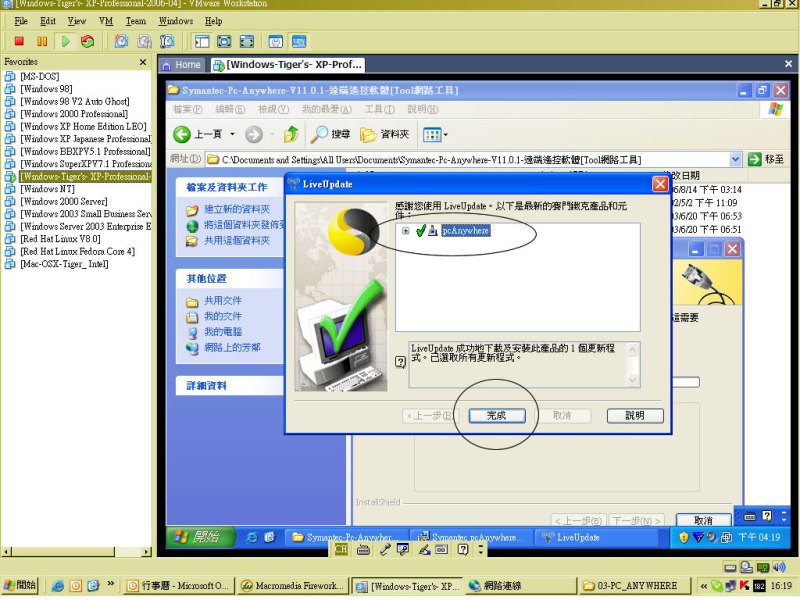Screen dimensions: 800x600
Task: Select [Mac-OSX-Tiger_Intel] in Favorites
Action: click(64, 264)
